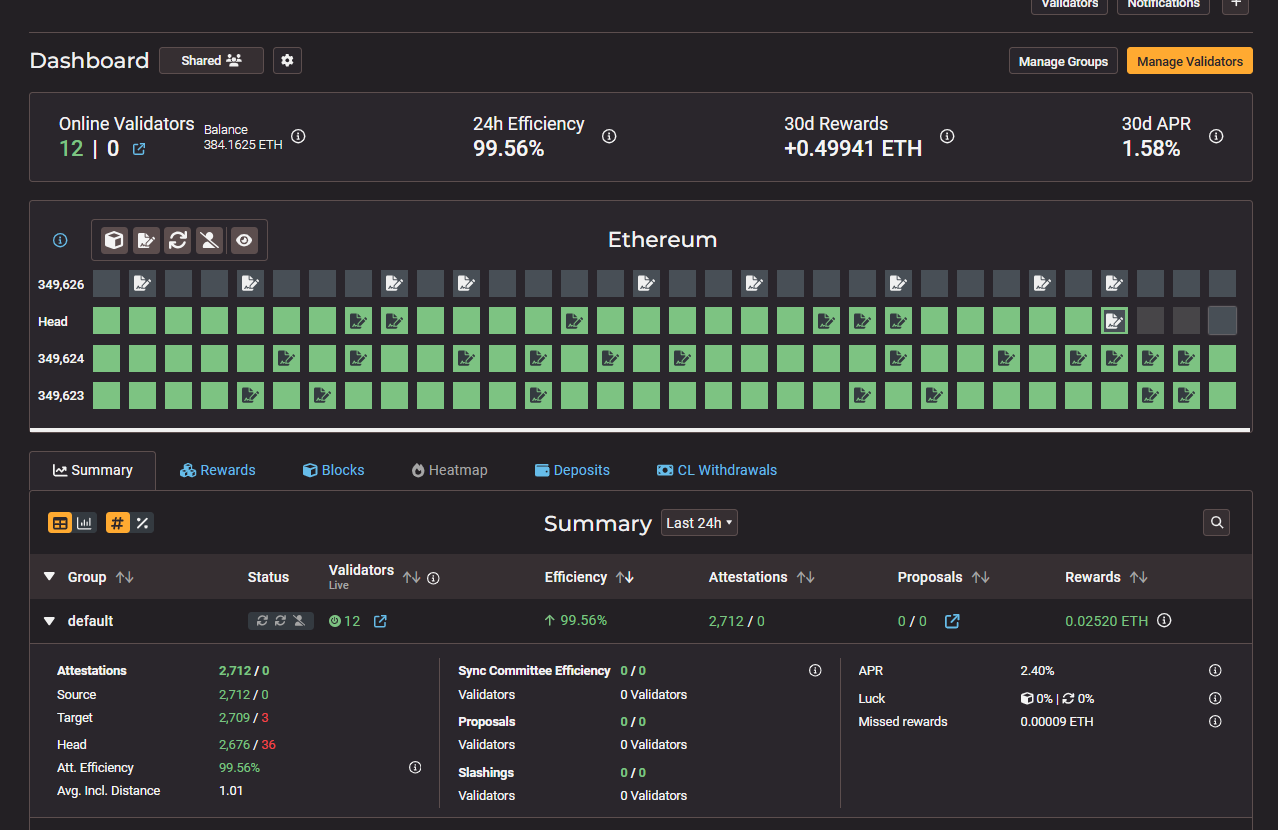Image resolution: width=1278 pixels, height=830 pixels.
Task: Open the search icon in Summary
Action: (1216, 522)
